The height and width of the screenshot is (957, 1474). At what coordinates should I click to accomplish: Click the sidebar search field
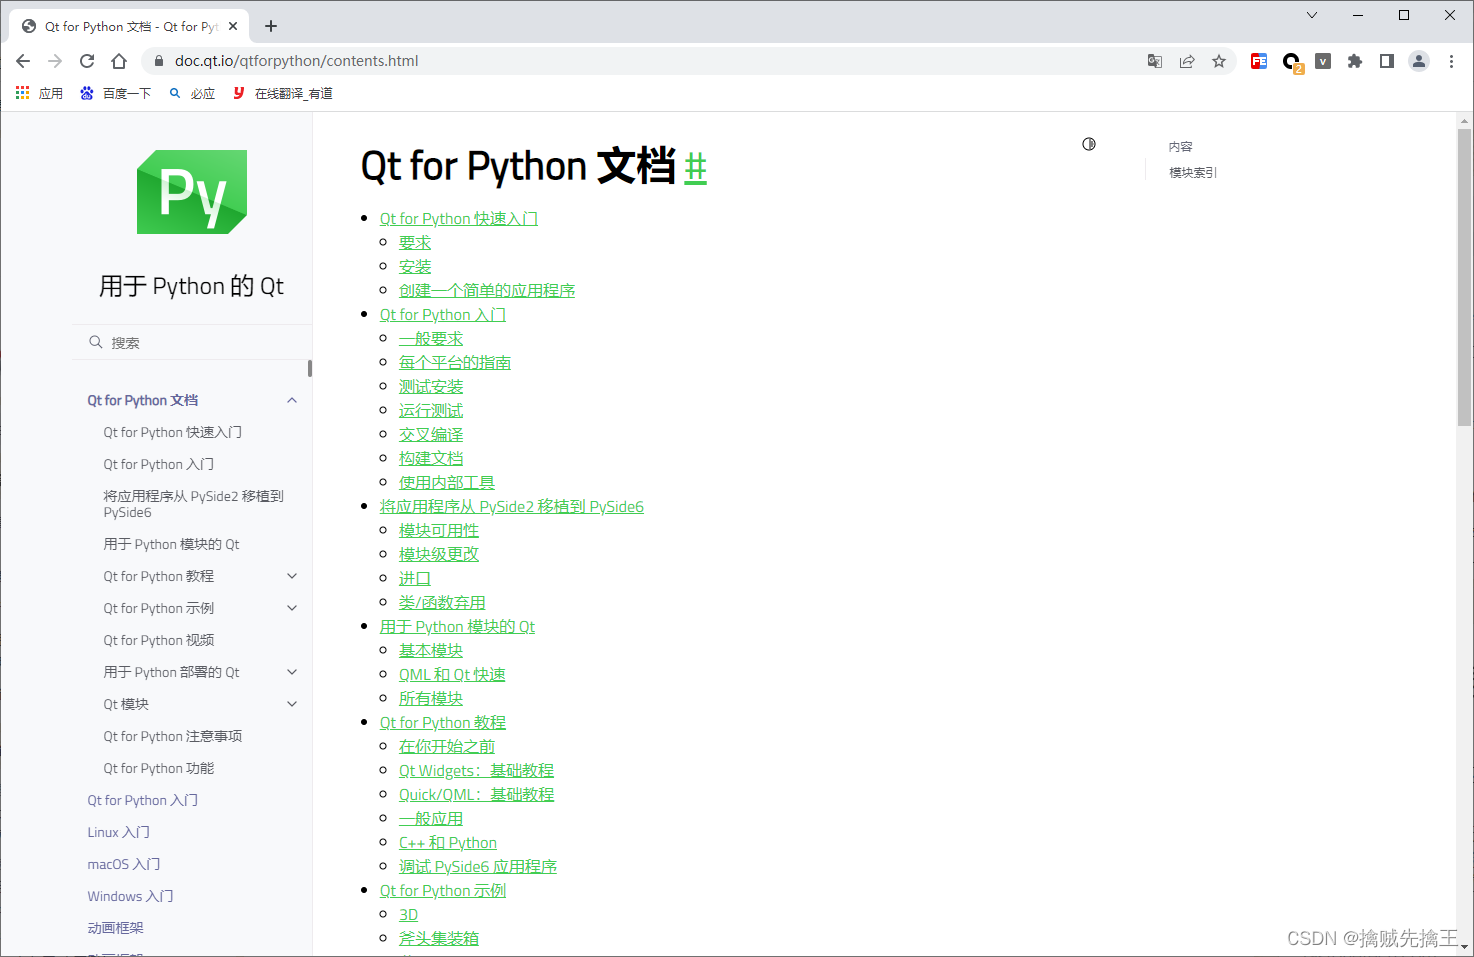[192, 342]
